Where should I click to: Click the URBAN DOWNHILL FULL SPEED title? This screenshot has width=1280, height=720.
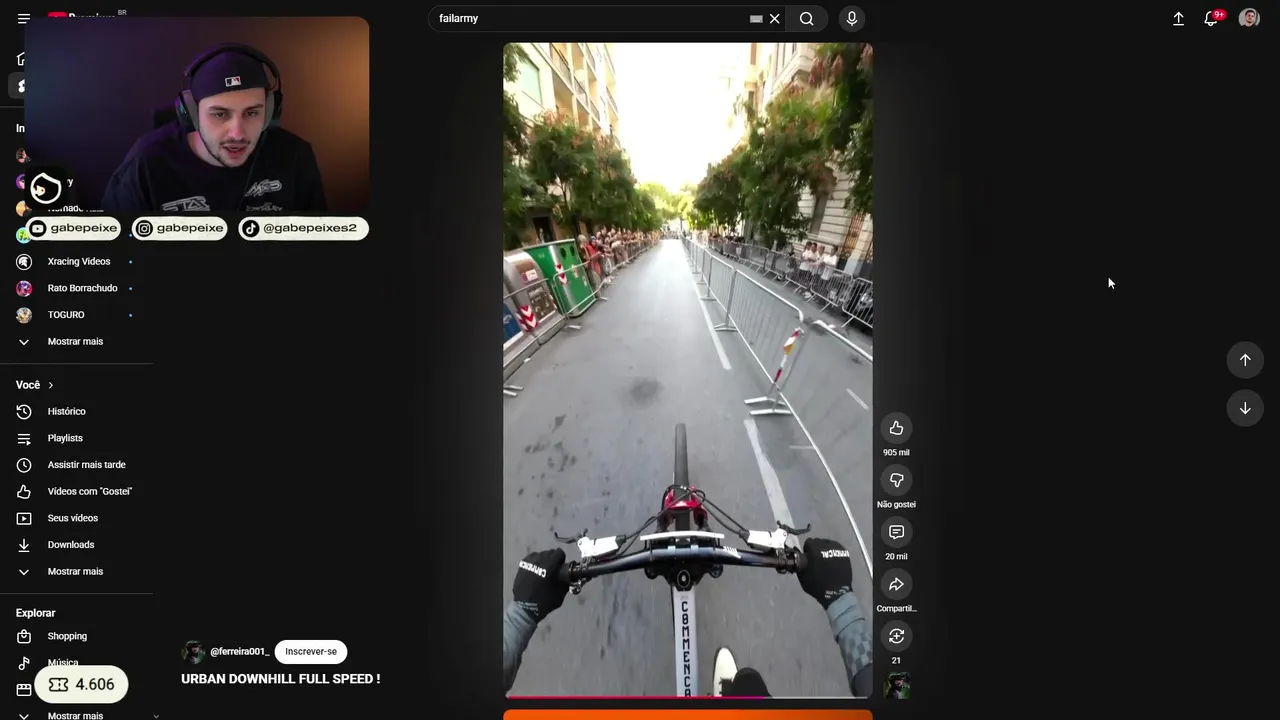(x=280, y=679)
